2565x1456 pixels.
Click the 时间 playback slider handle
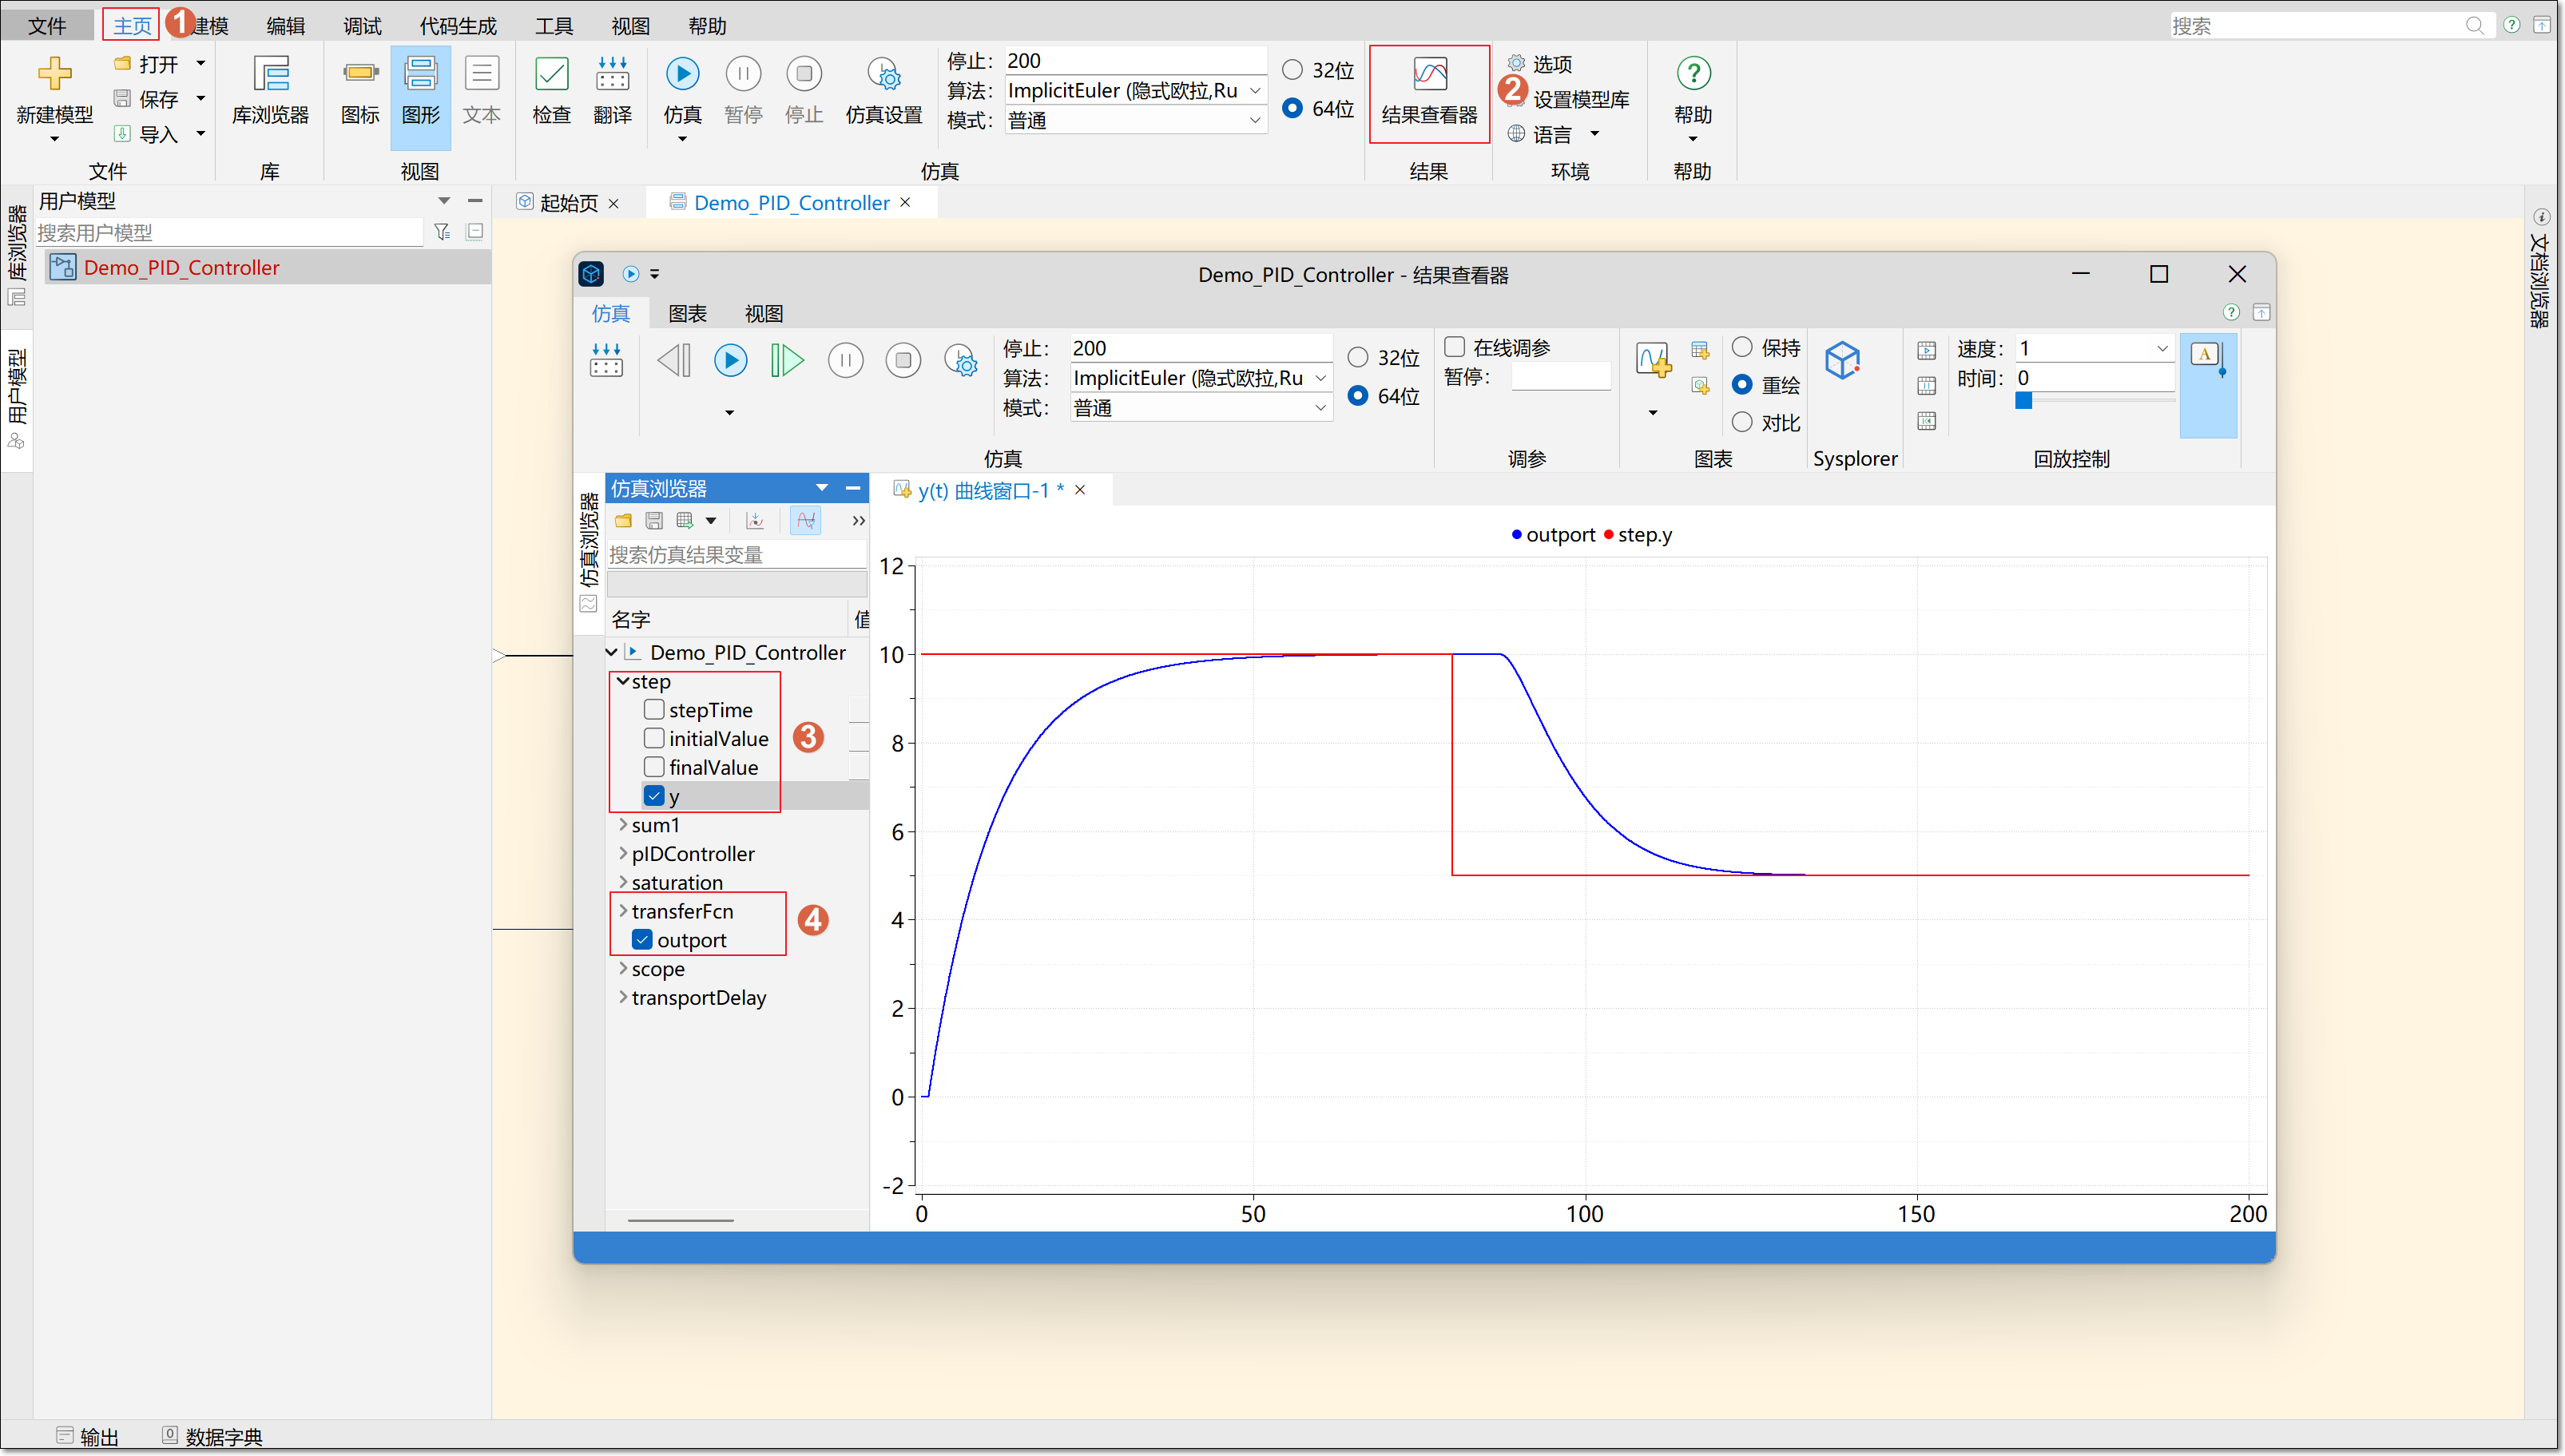click(x=2023, y=401)
